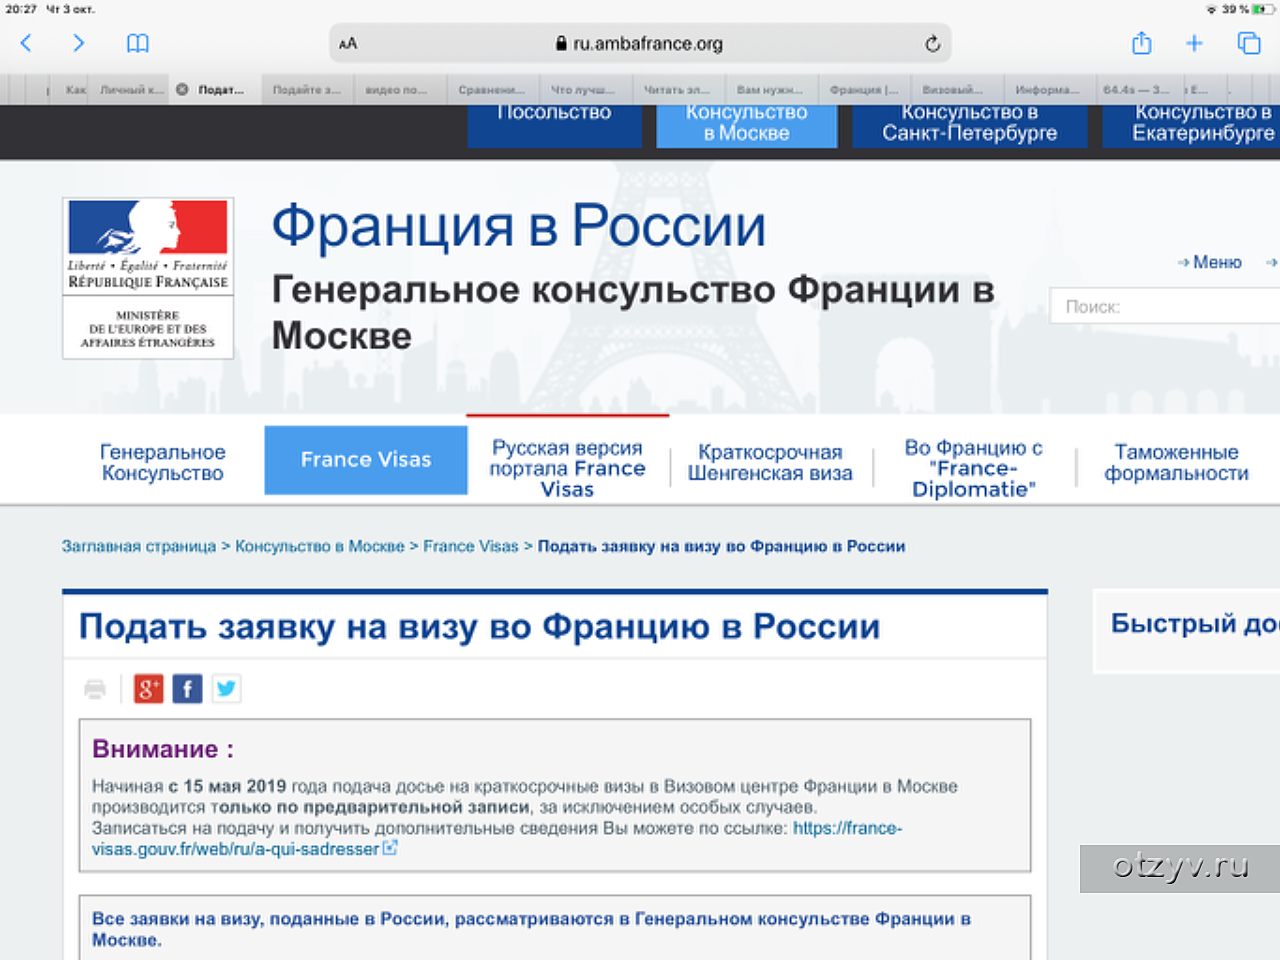Open the france-visas.gouv.fr a-qui-sadresser link
The width and height of the screenshot is (1280, 960).
pyautogui.click(x=497, y=838)
